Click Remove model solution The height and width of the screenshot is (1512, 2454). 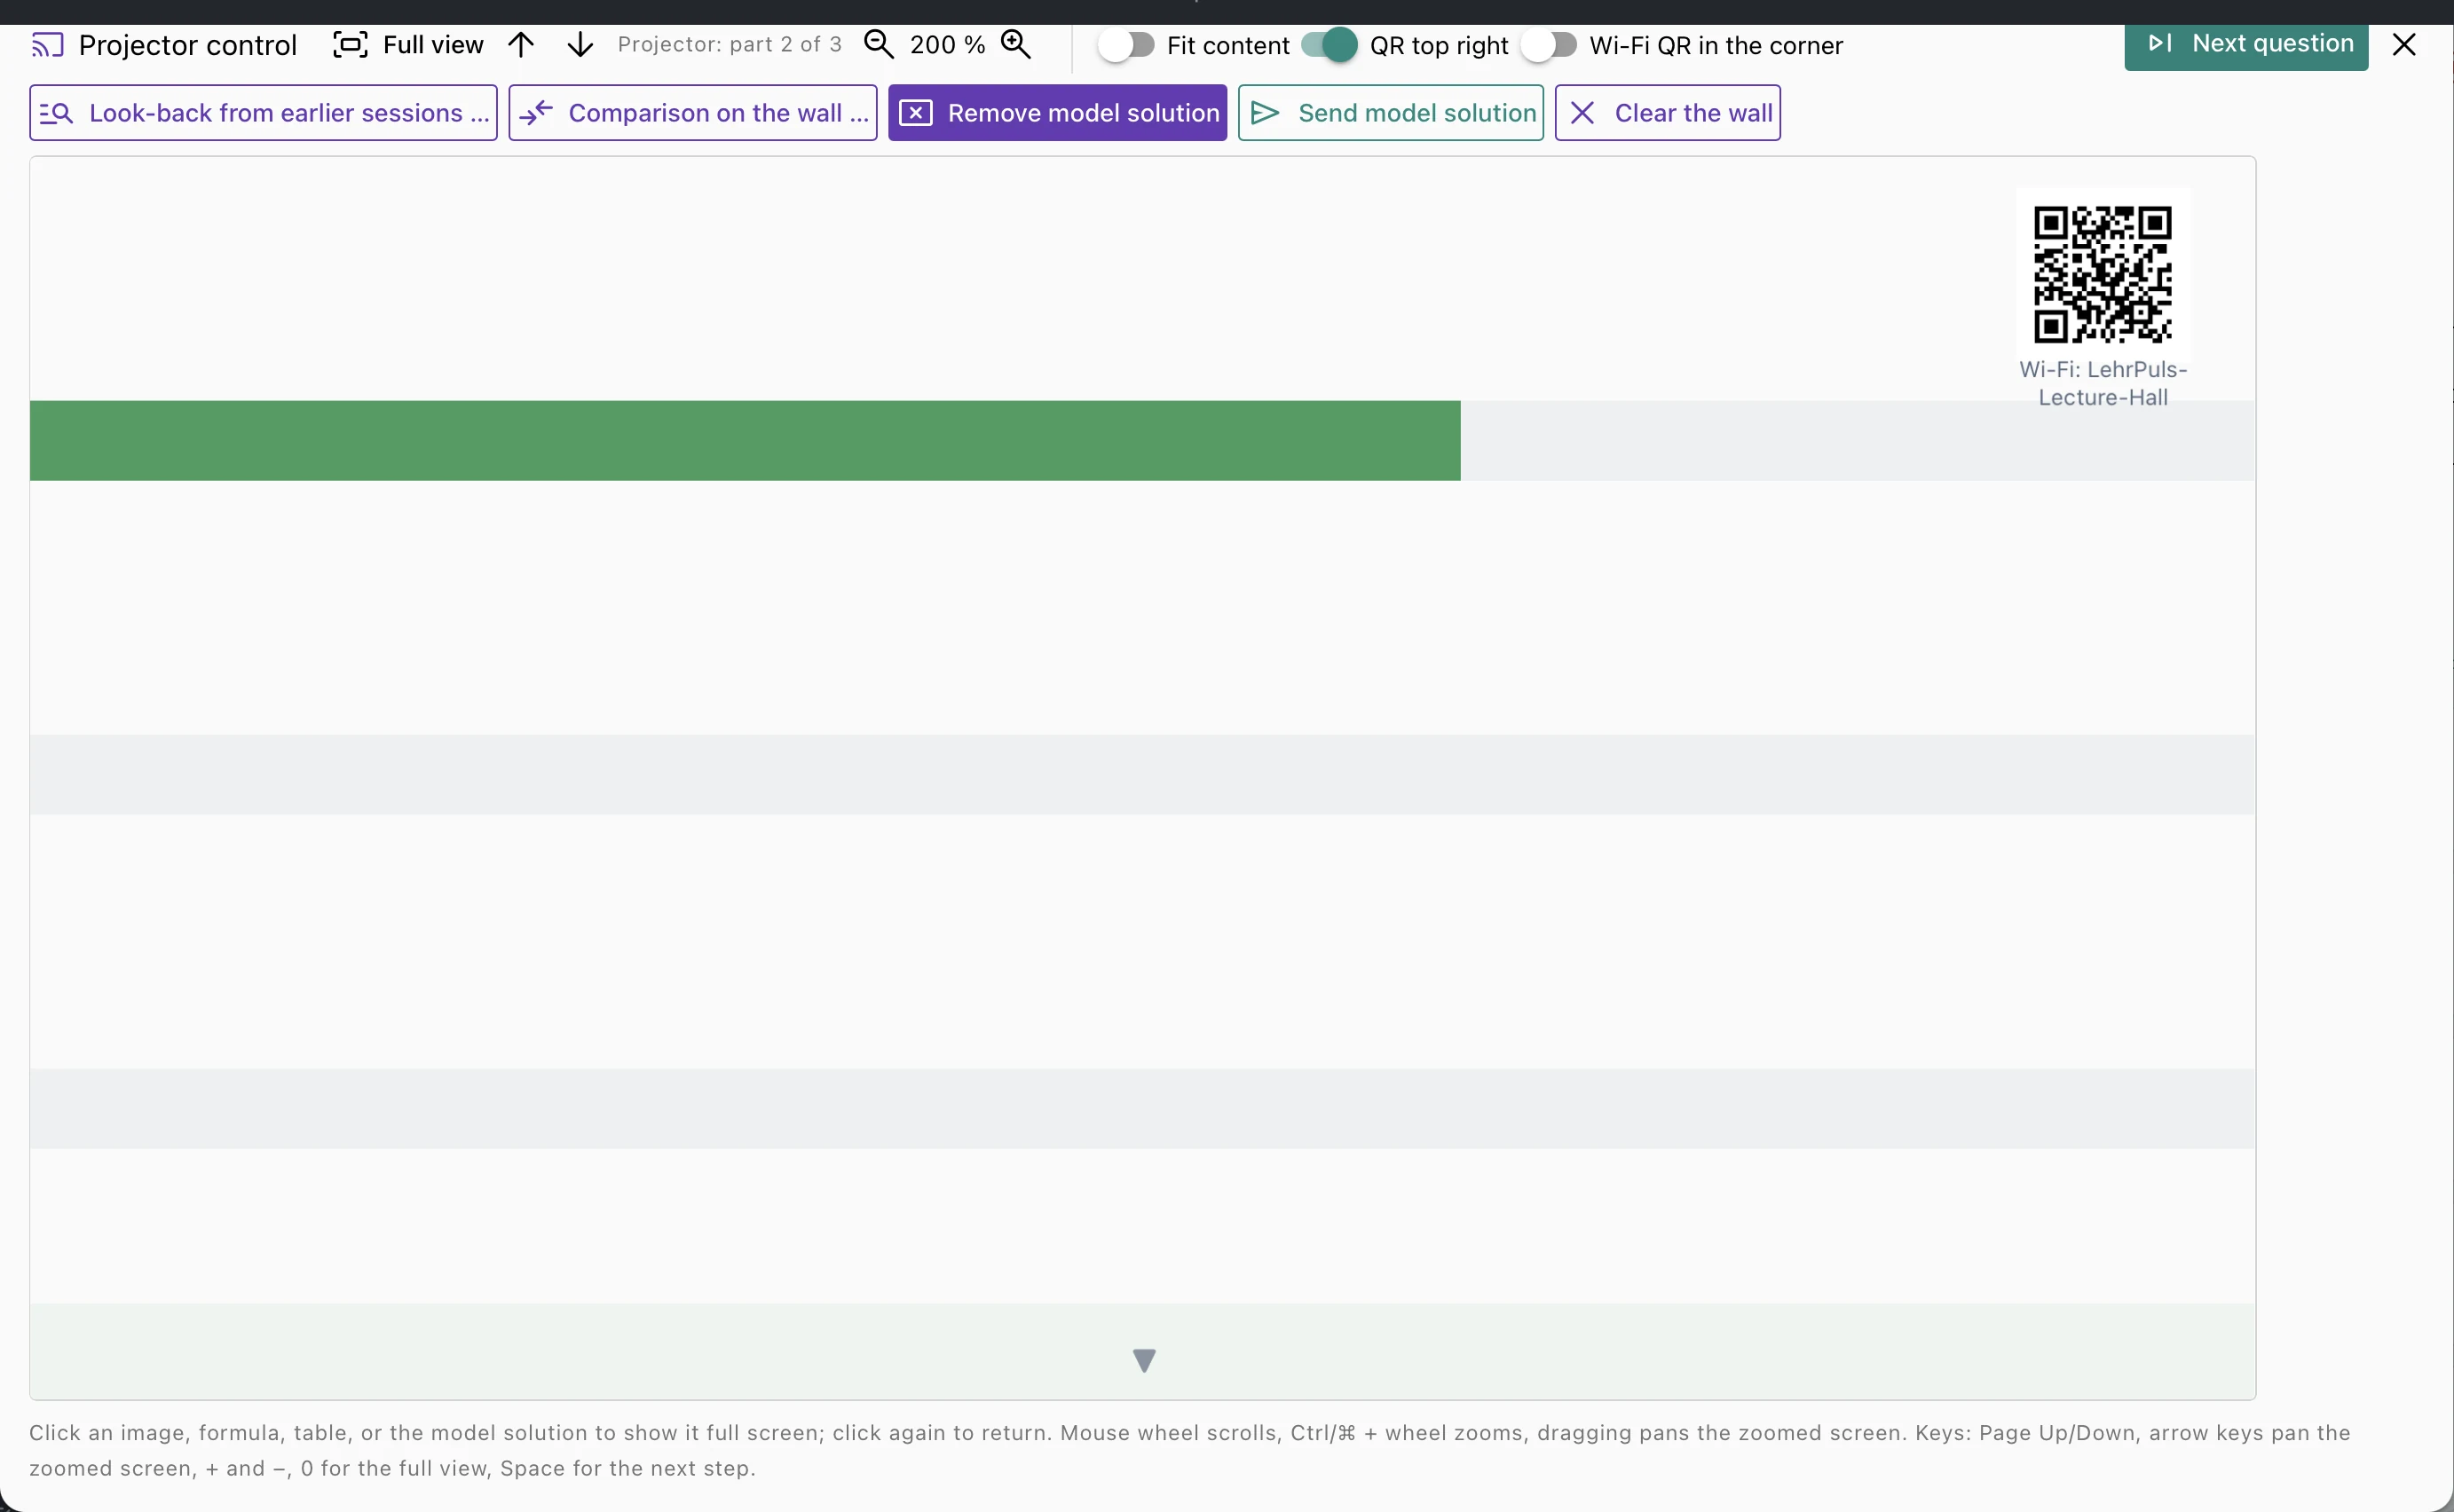coord(1057,113)
